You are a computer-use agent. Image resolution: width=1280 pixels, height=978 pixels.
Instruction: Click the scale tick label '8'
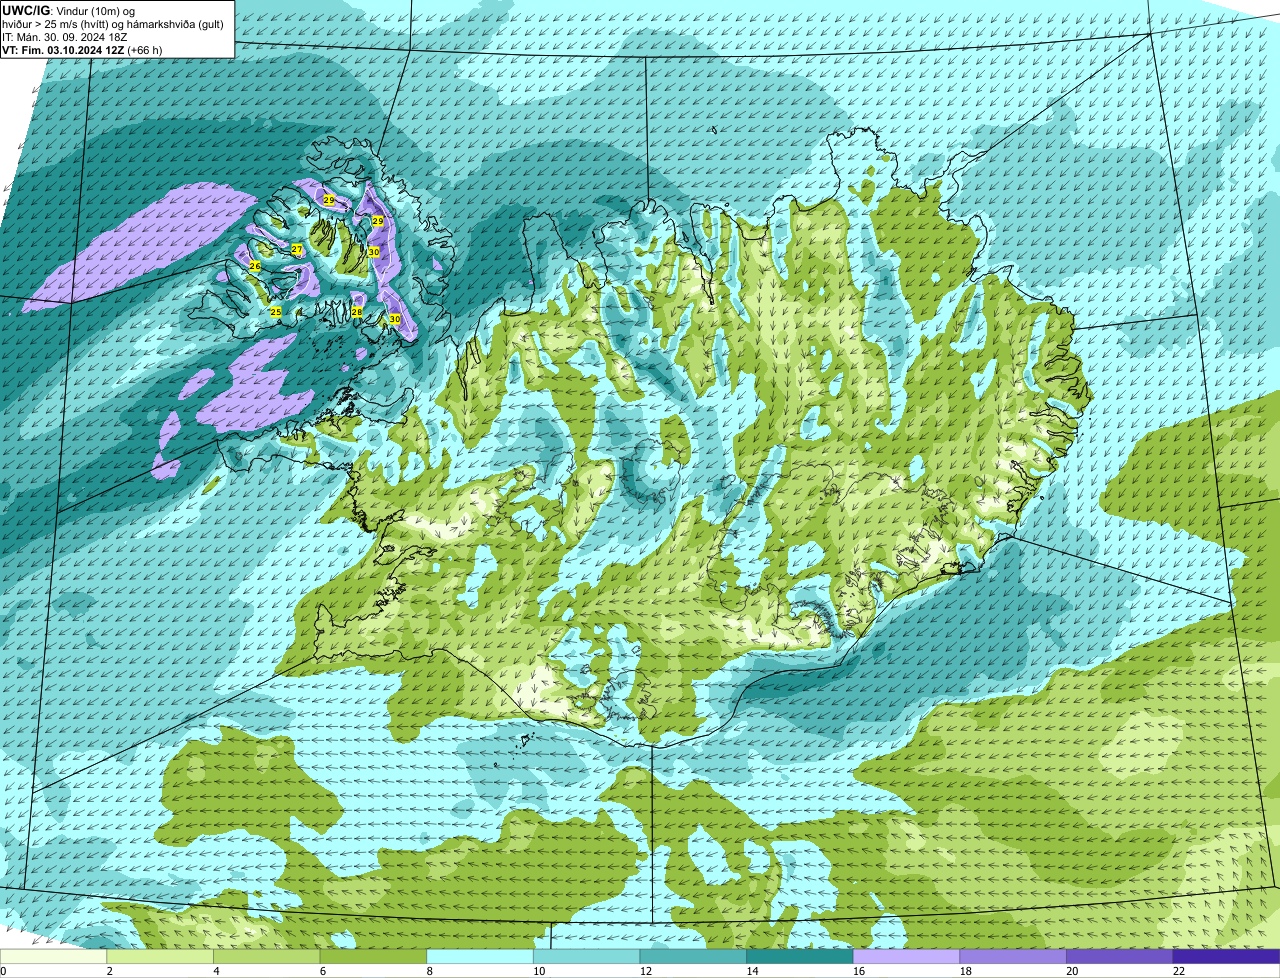429,971
